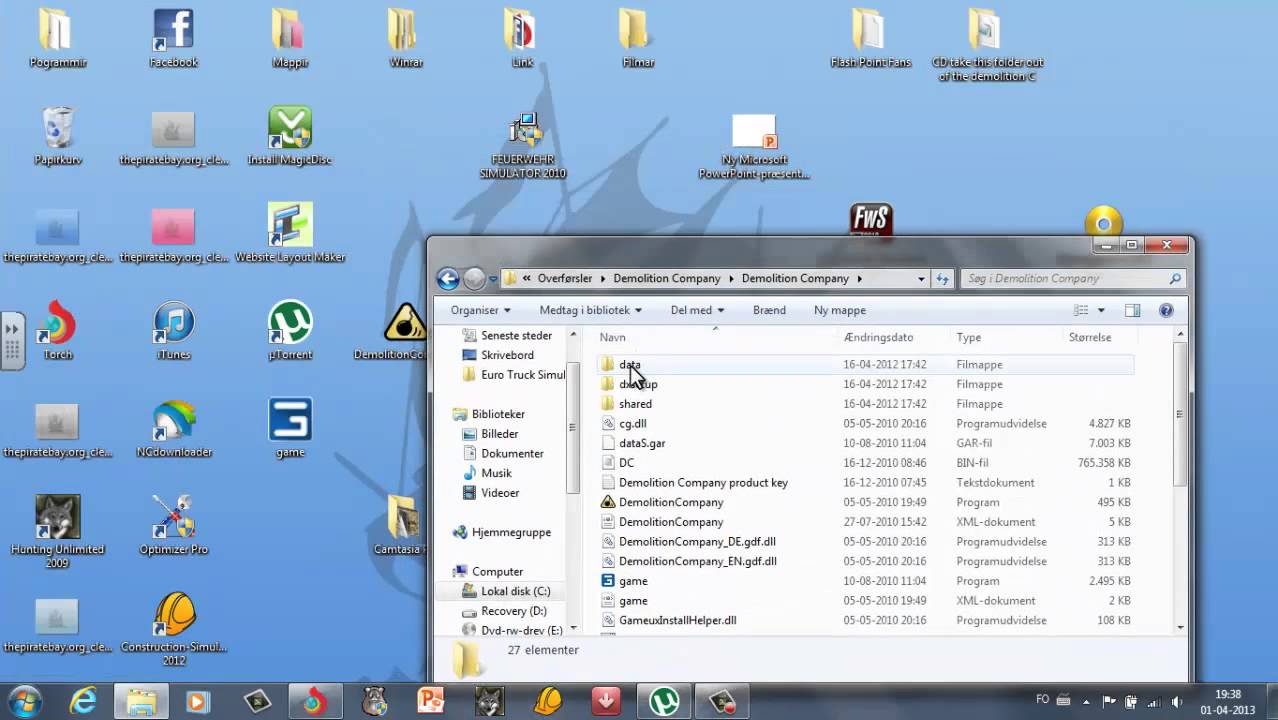Expand the breadcrumb arrow after Overførsler
The image size is (1278, 720).
coord(604,279)
